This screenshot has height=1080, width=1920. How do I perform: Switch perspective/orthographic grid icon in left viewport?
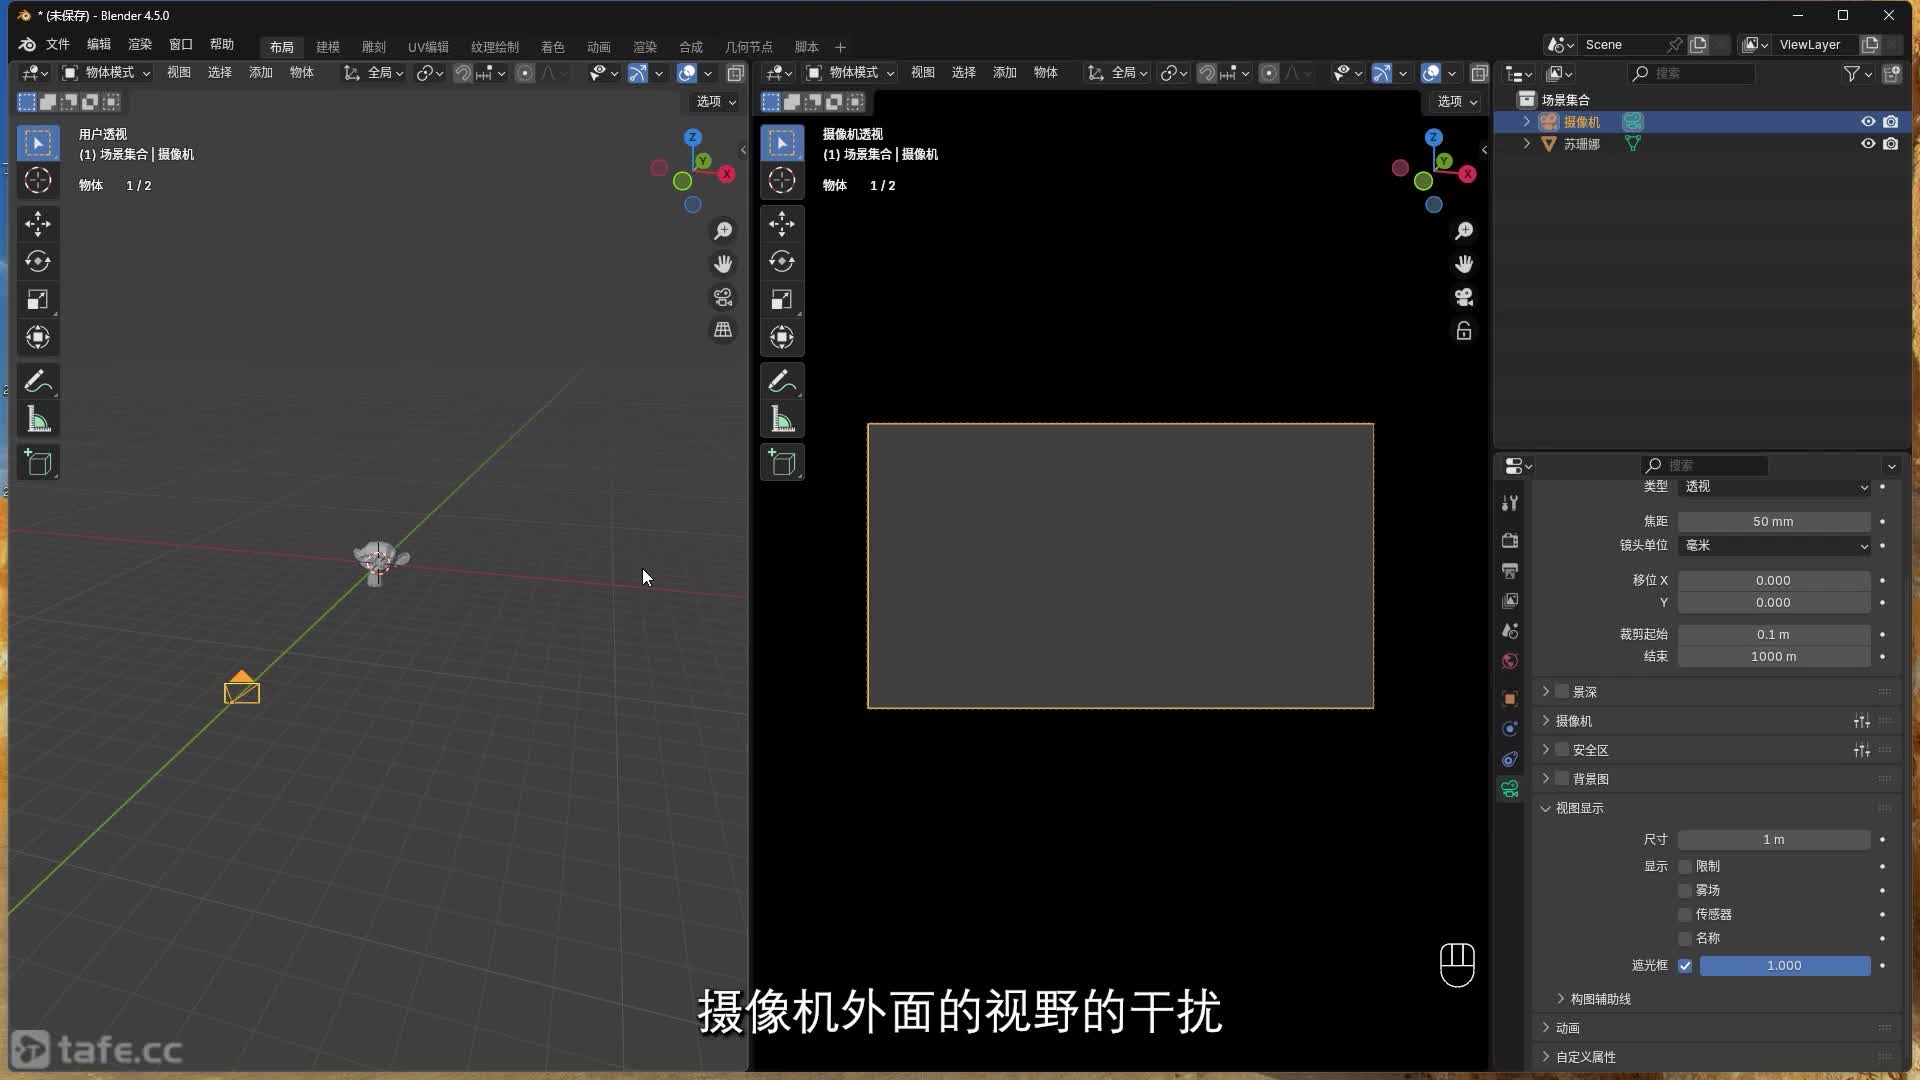coord(723,331)
